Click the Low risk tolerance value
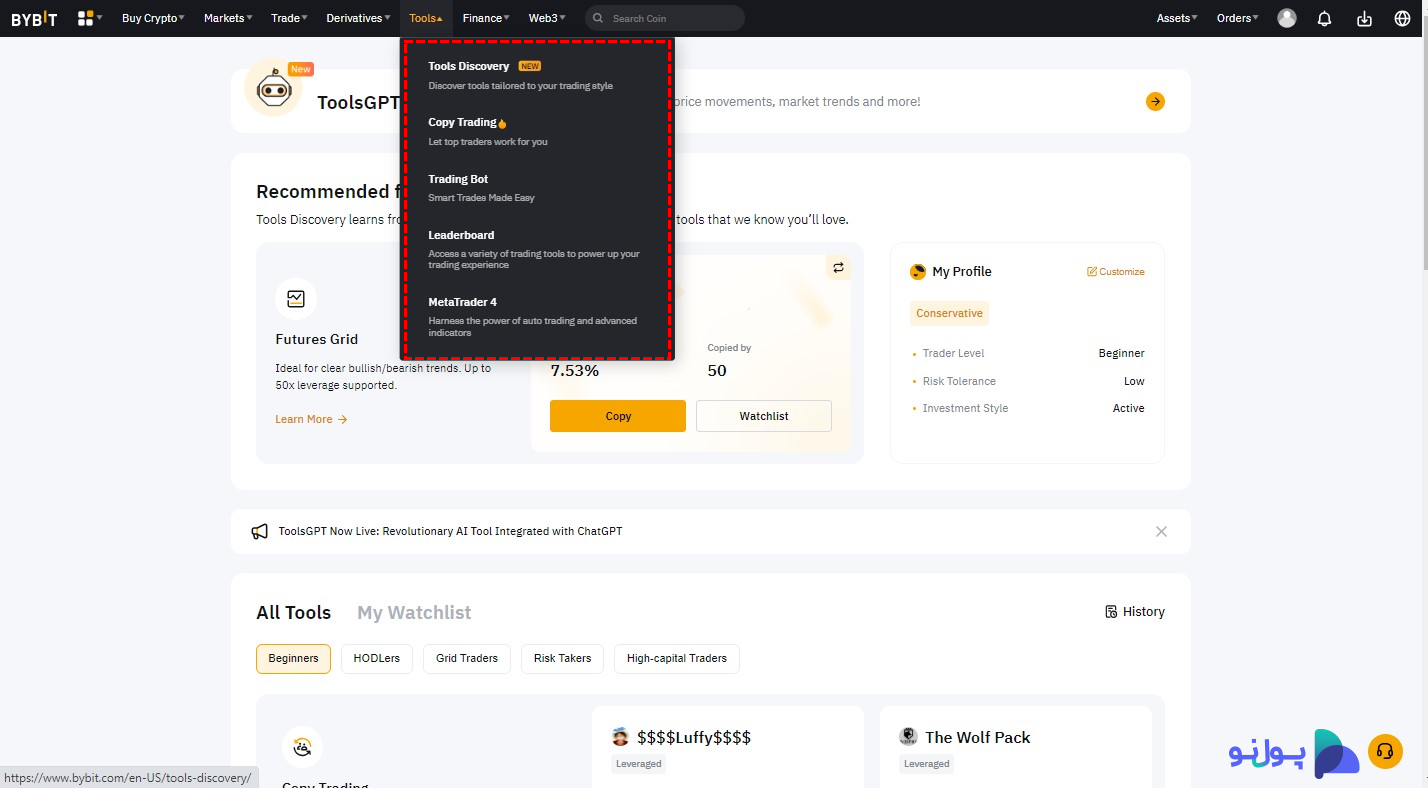 pyautogui.click(x=1134, y=381)
